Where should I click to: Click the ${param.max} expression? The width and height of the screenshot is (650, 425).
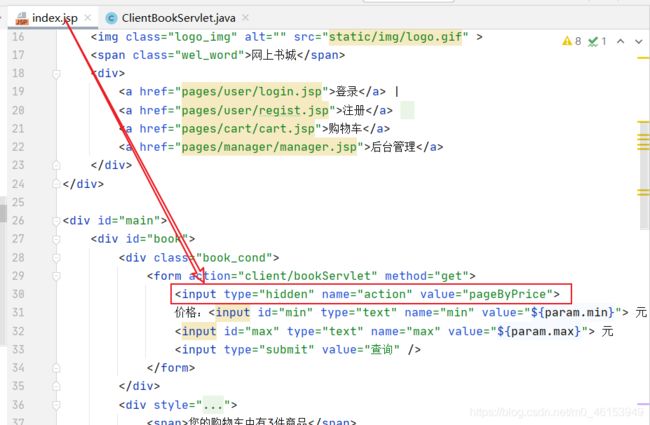point(538,331)
